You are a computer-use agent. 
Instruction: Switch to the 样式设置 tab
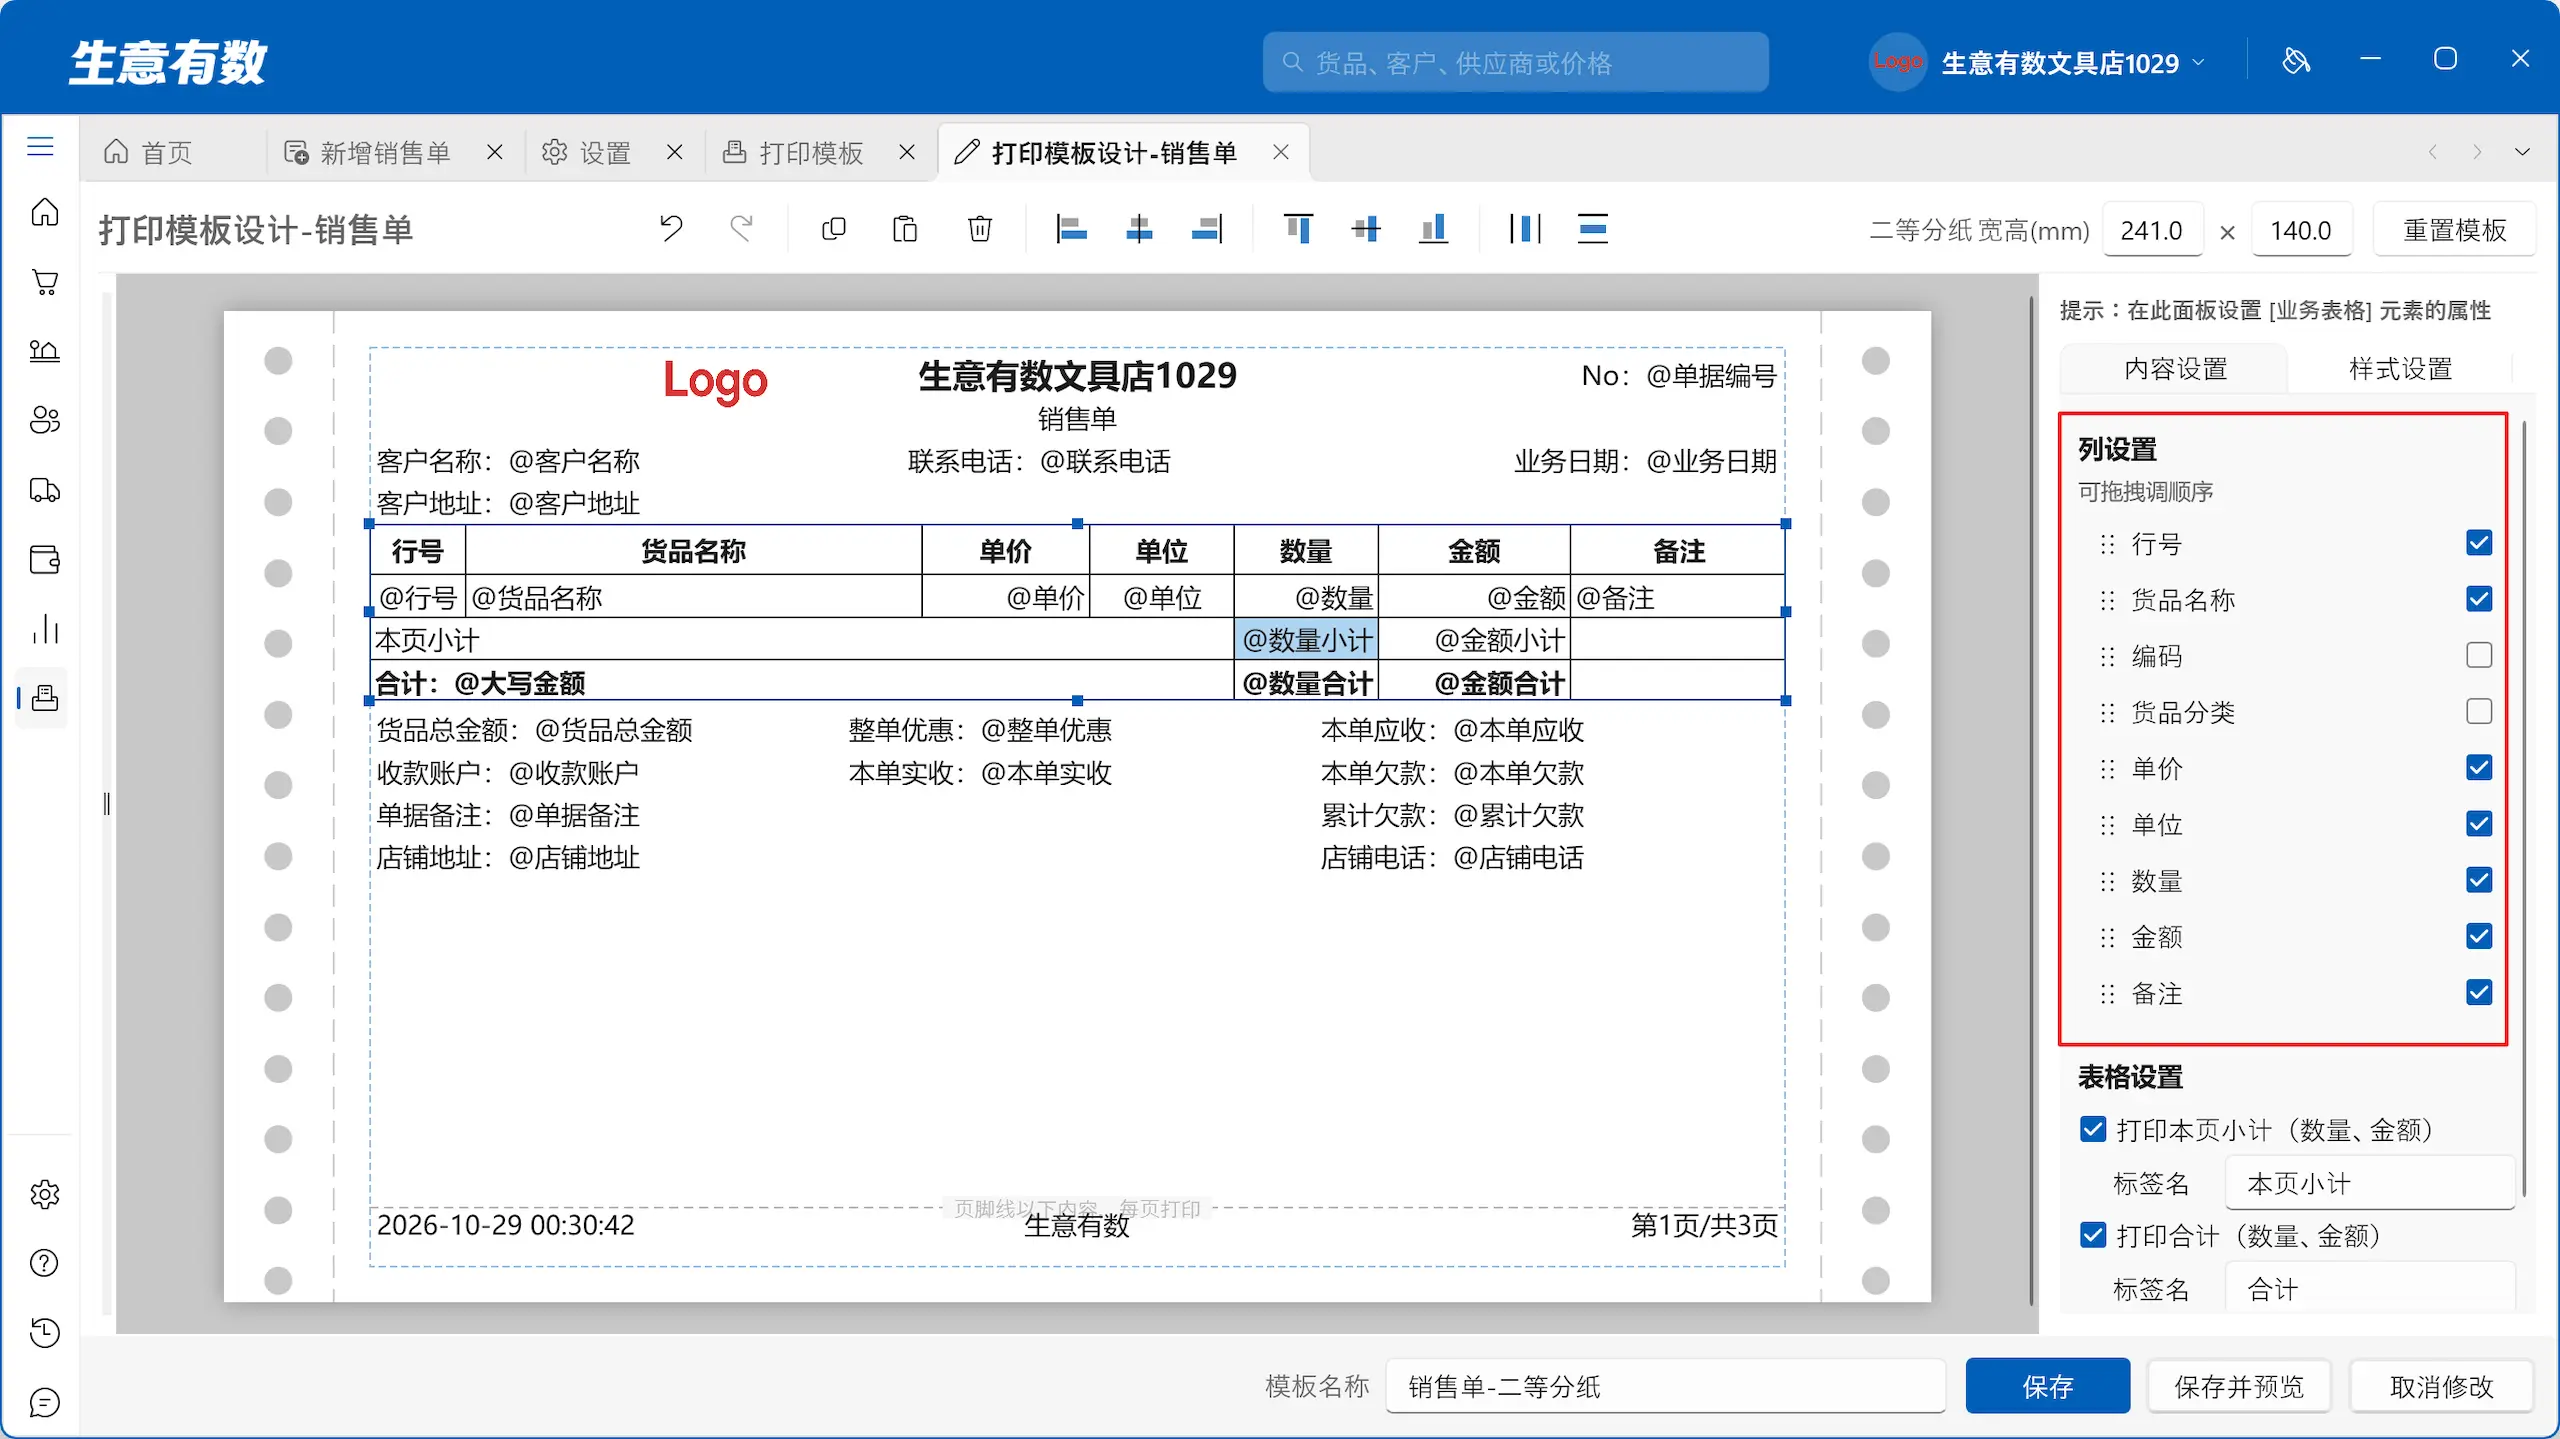2400,368
